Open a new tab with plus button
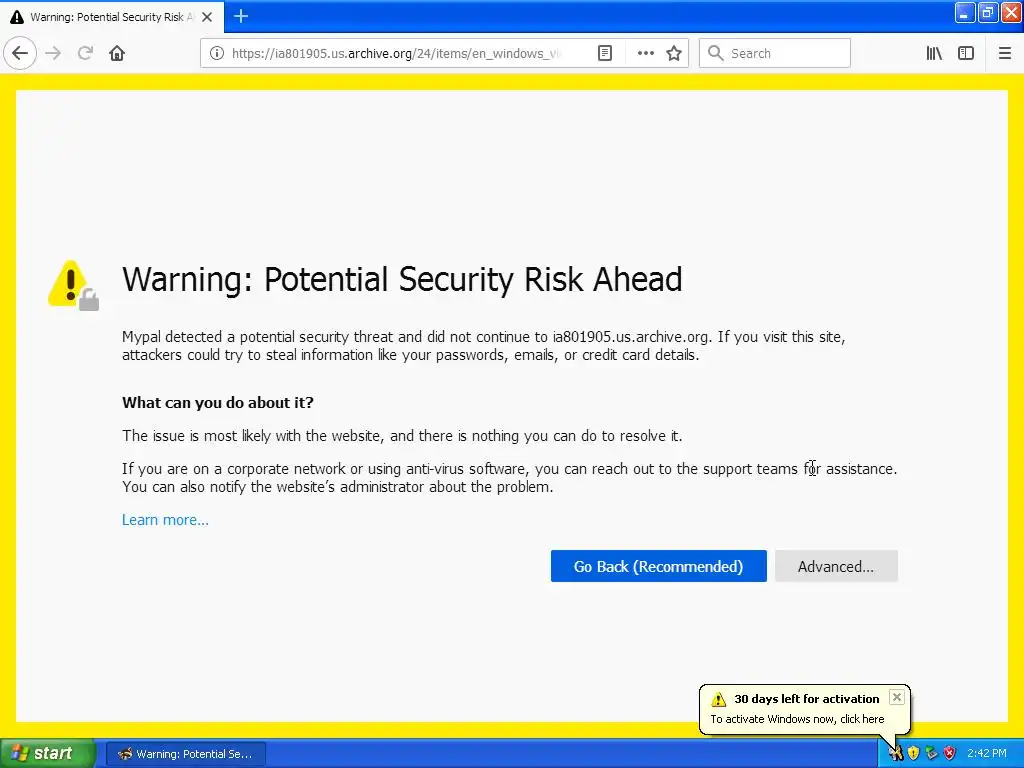 pos(240,16)
